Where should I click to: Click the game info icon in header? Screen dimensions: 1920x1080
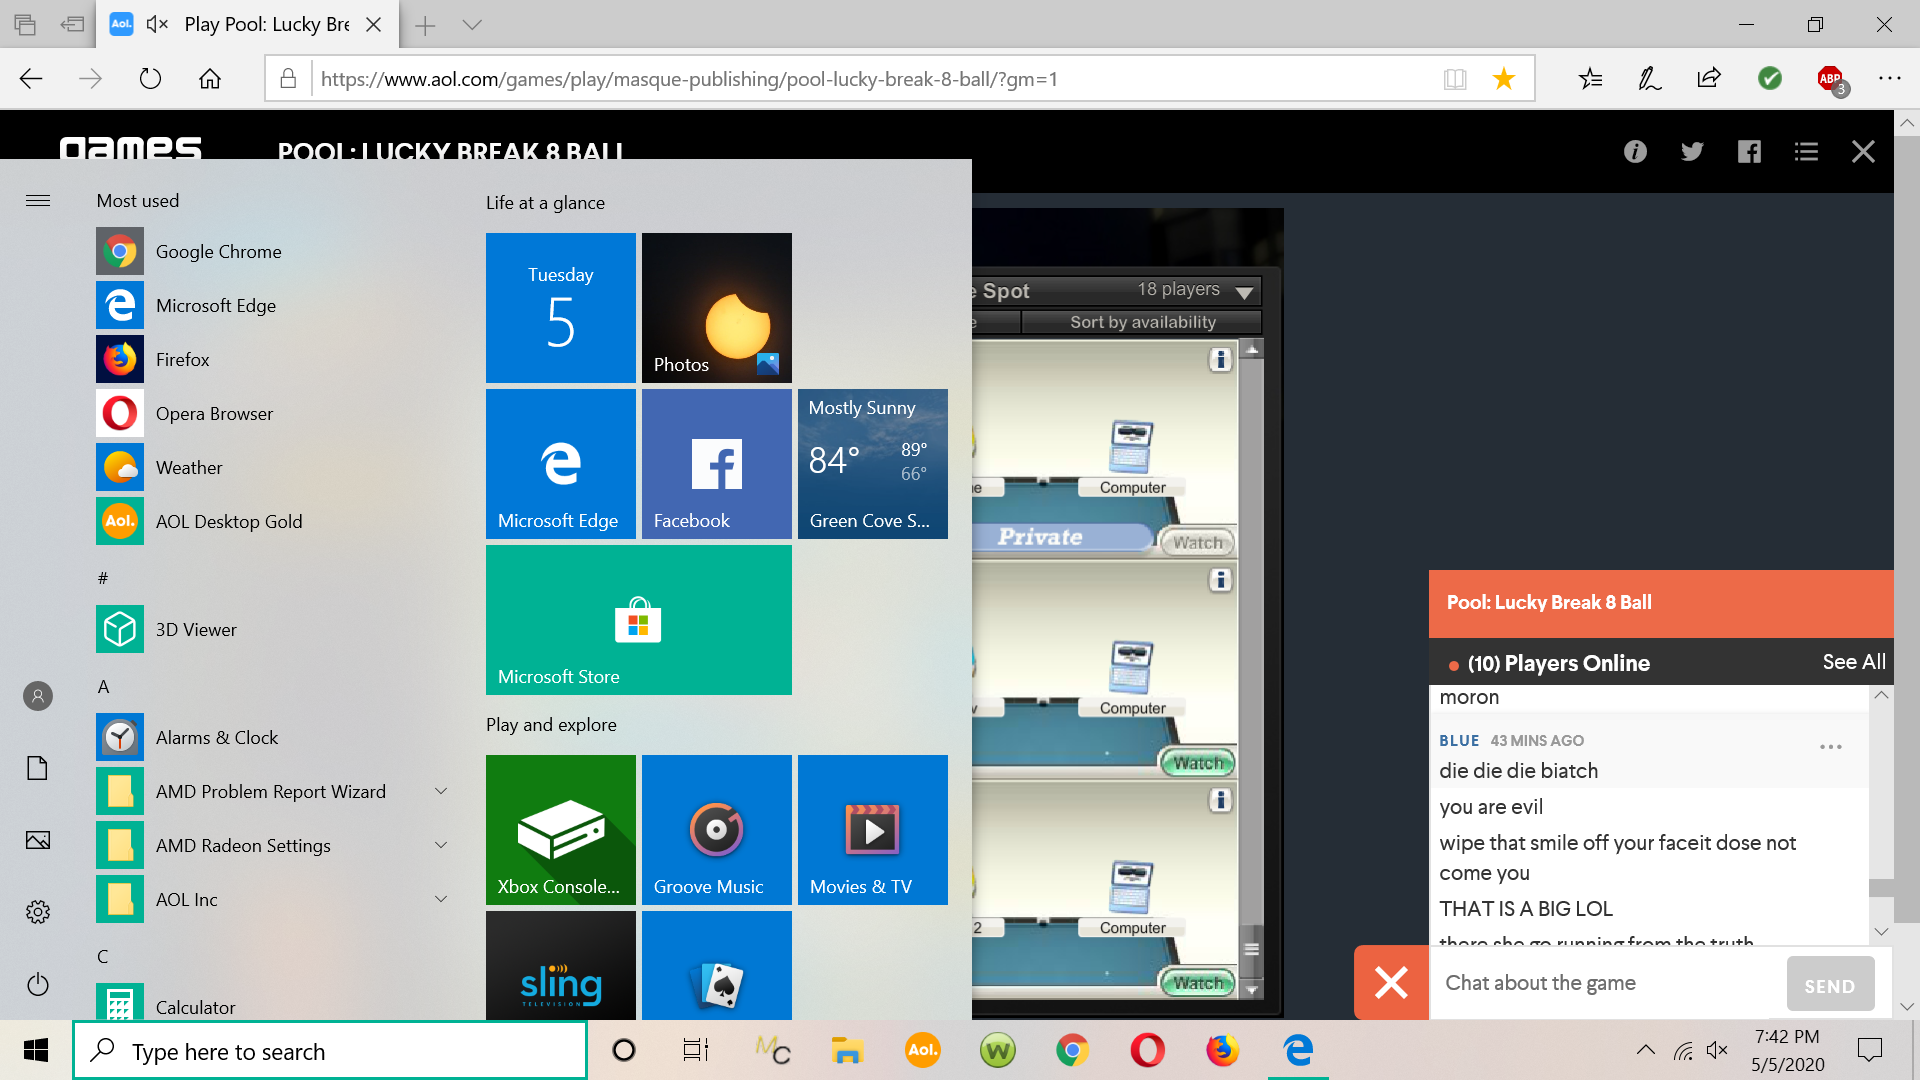(1635, 151)
